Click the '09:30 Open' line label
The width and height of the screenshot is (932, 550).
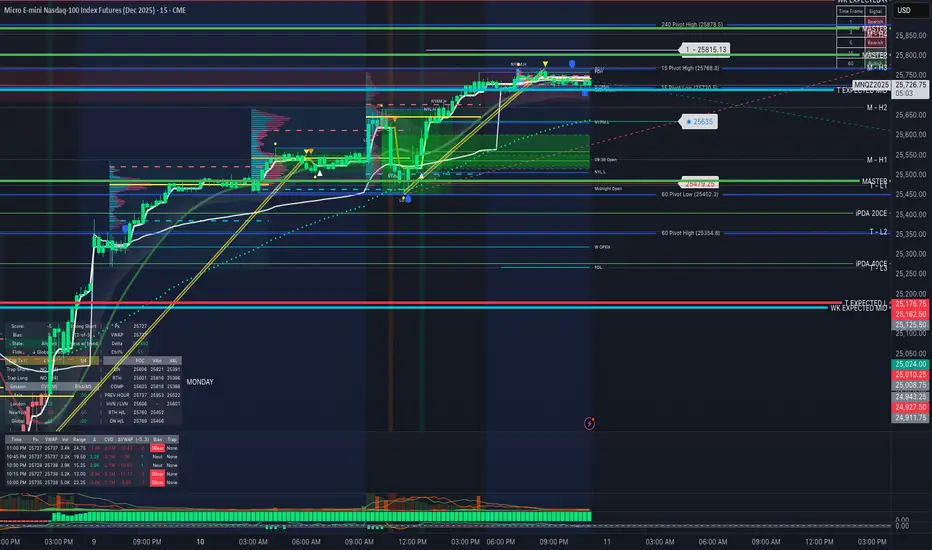(x=606, y=160)
